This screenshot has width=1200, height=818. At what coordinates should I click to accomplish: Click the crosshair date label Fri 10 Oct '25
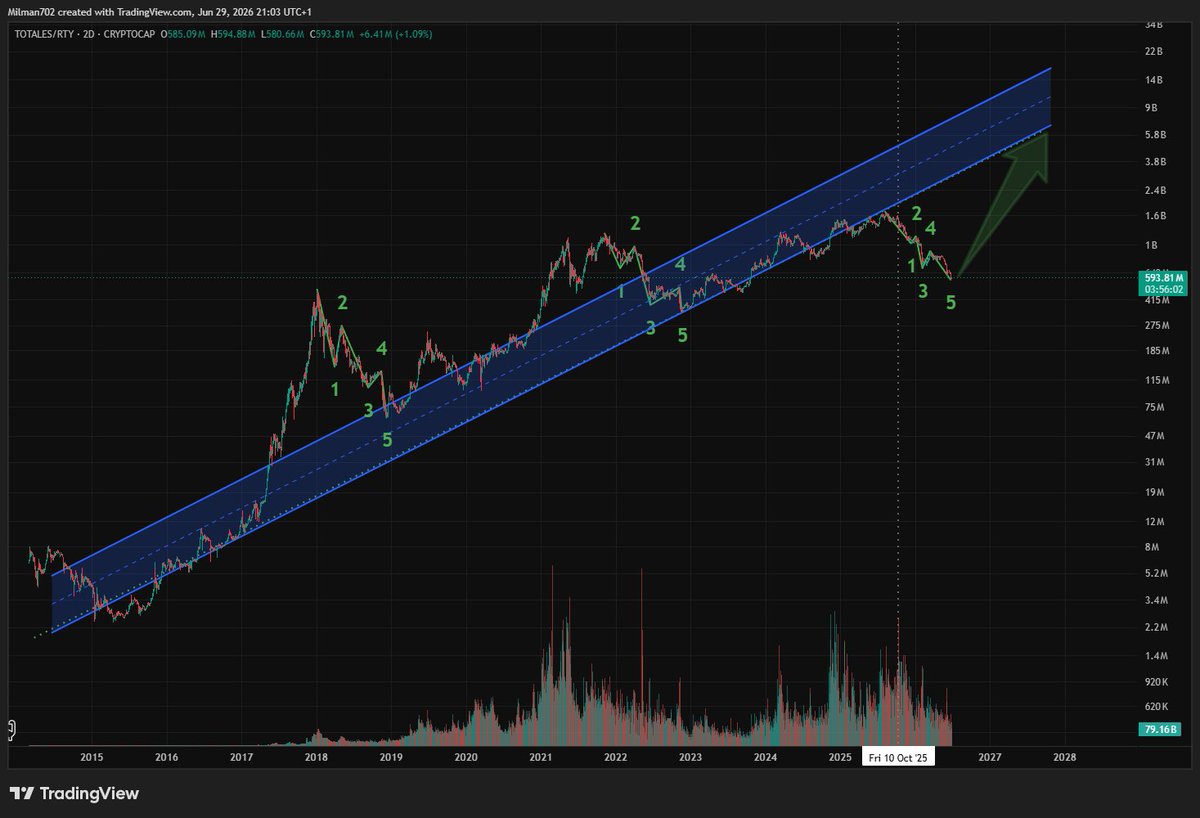(x=898, y=757)
